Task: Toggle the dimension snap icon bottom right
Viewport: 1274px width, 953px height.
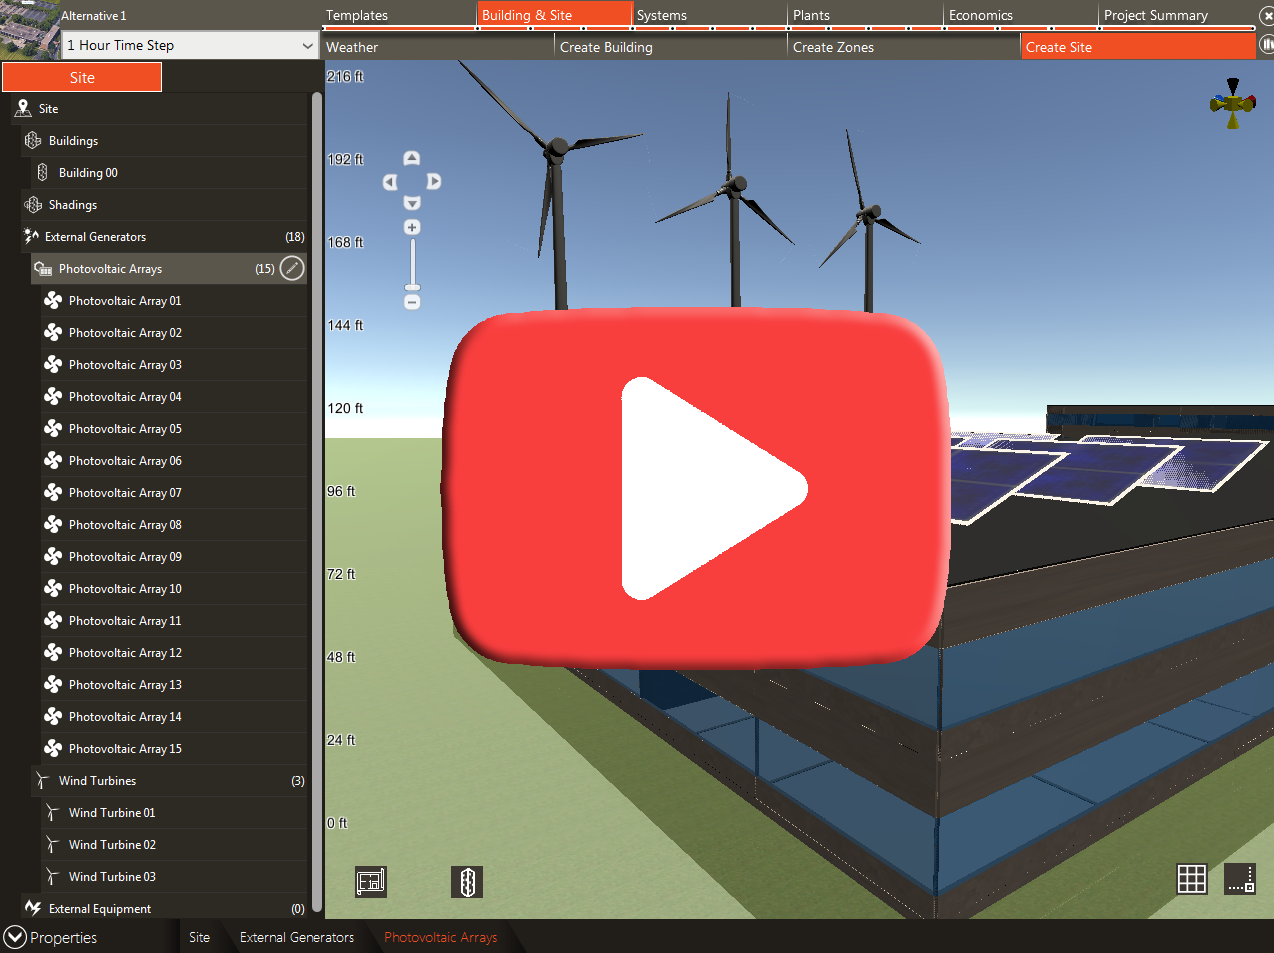Action: pyautogui.click(x=1240, y=881)
